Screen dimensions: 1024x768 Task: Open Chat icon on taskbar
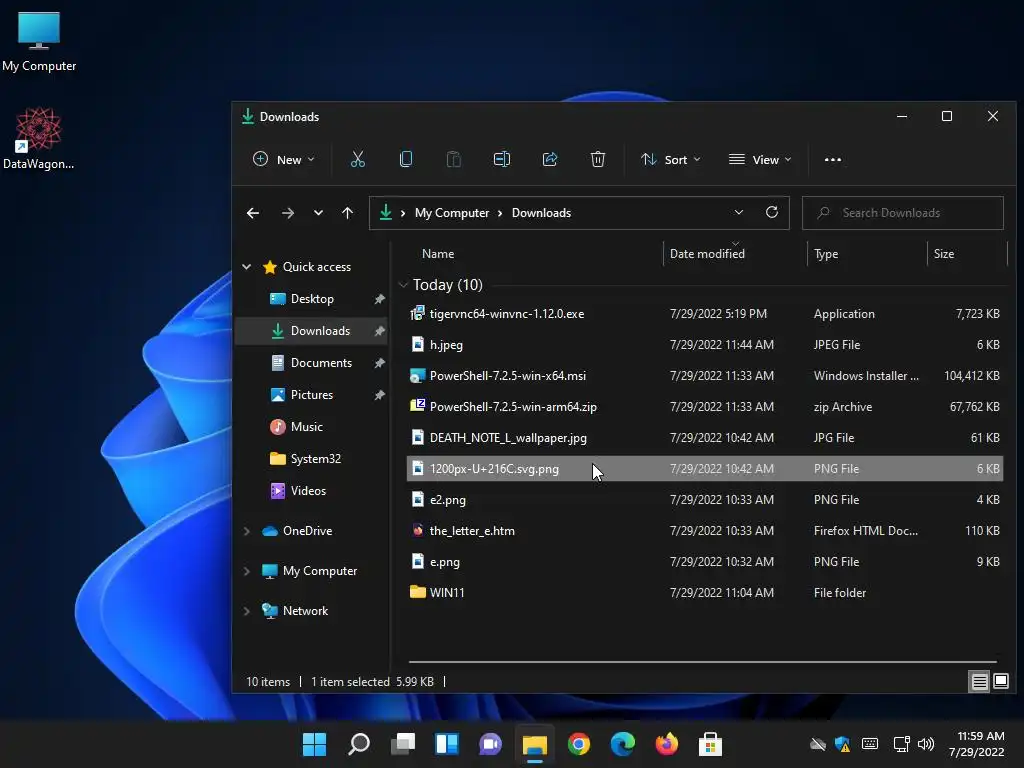coord(490,744)
